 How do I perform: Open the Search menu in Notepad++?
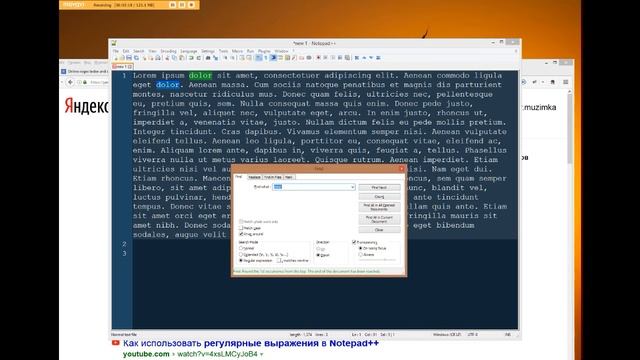click(x=139, y=51)
